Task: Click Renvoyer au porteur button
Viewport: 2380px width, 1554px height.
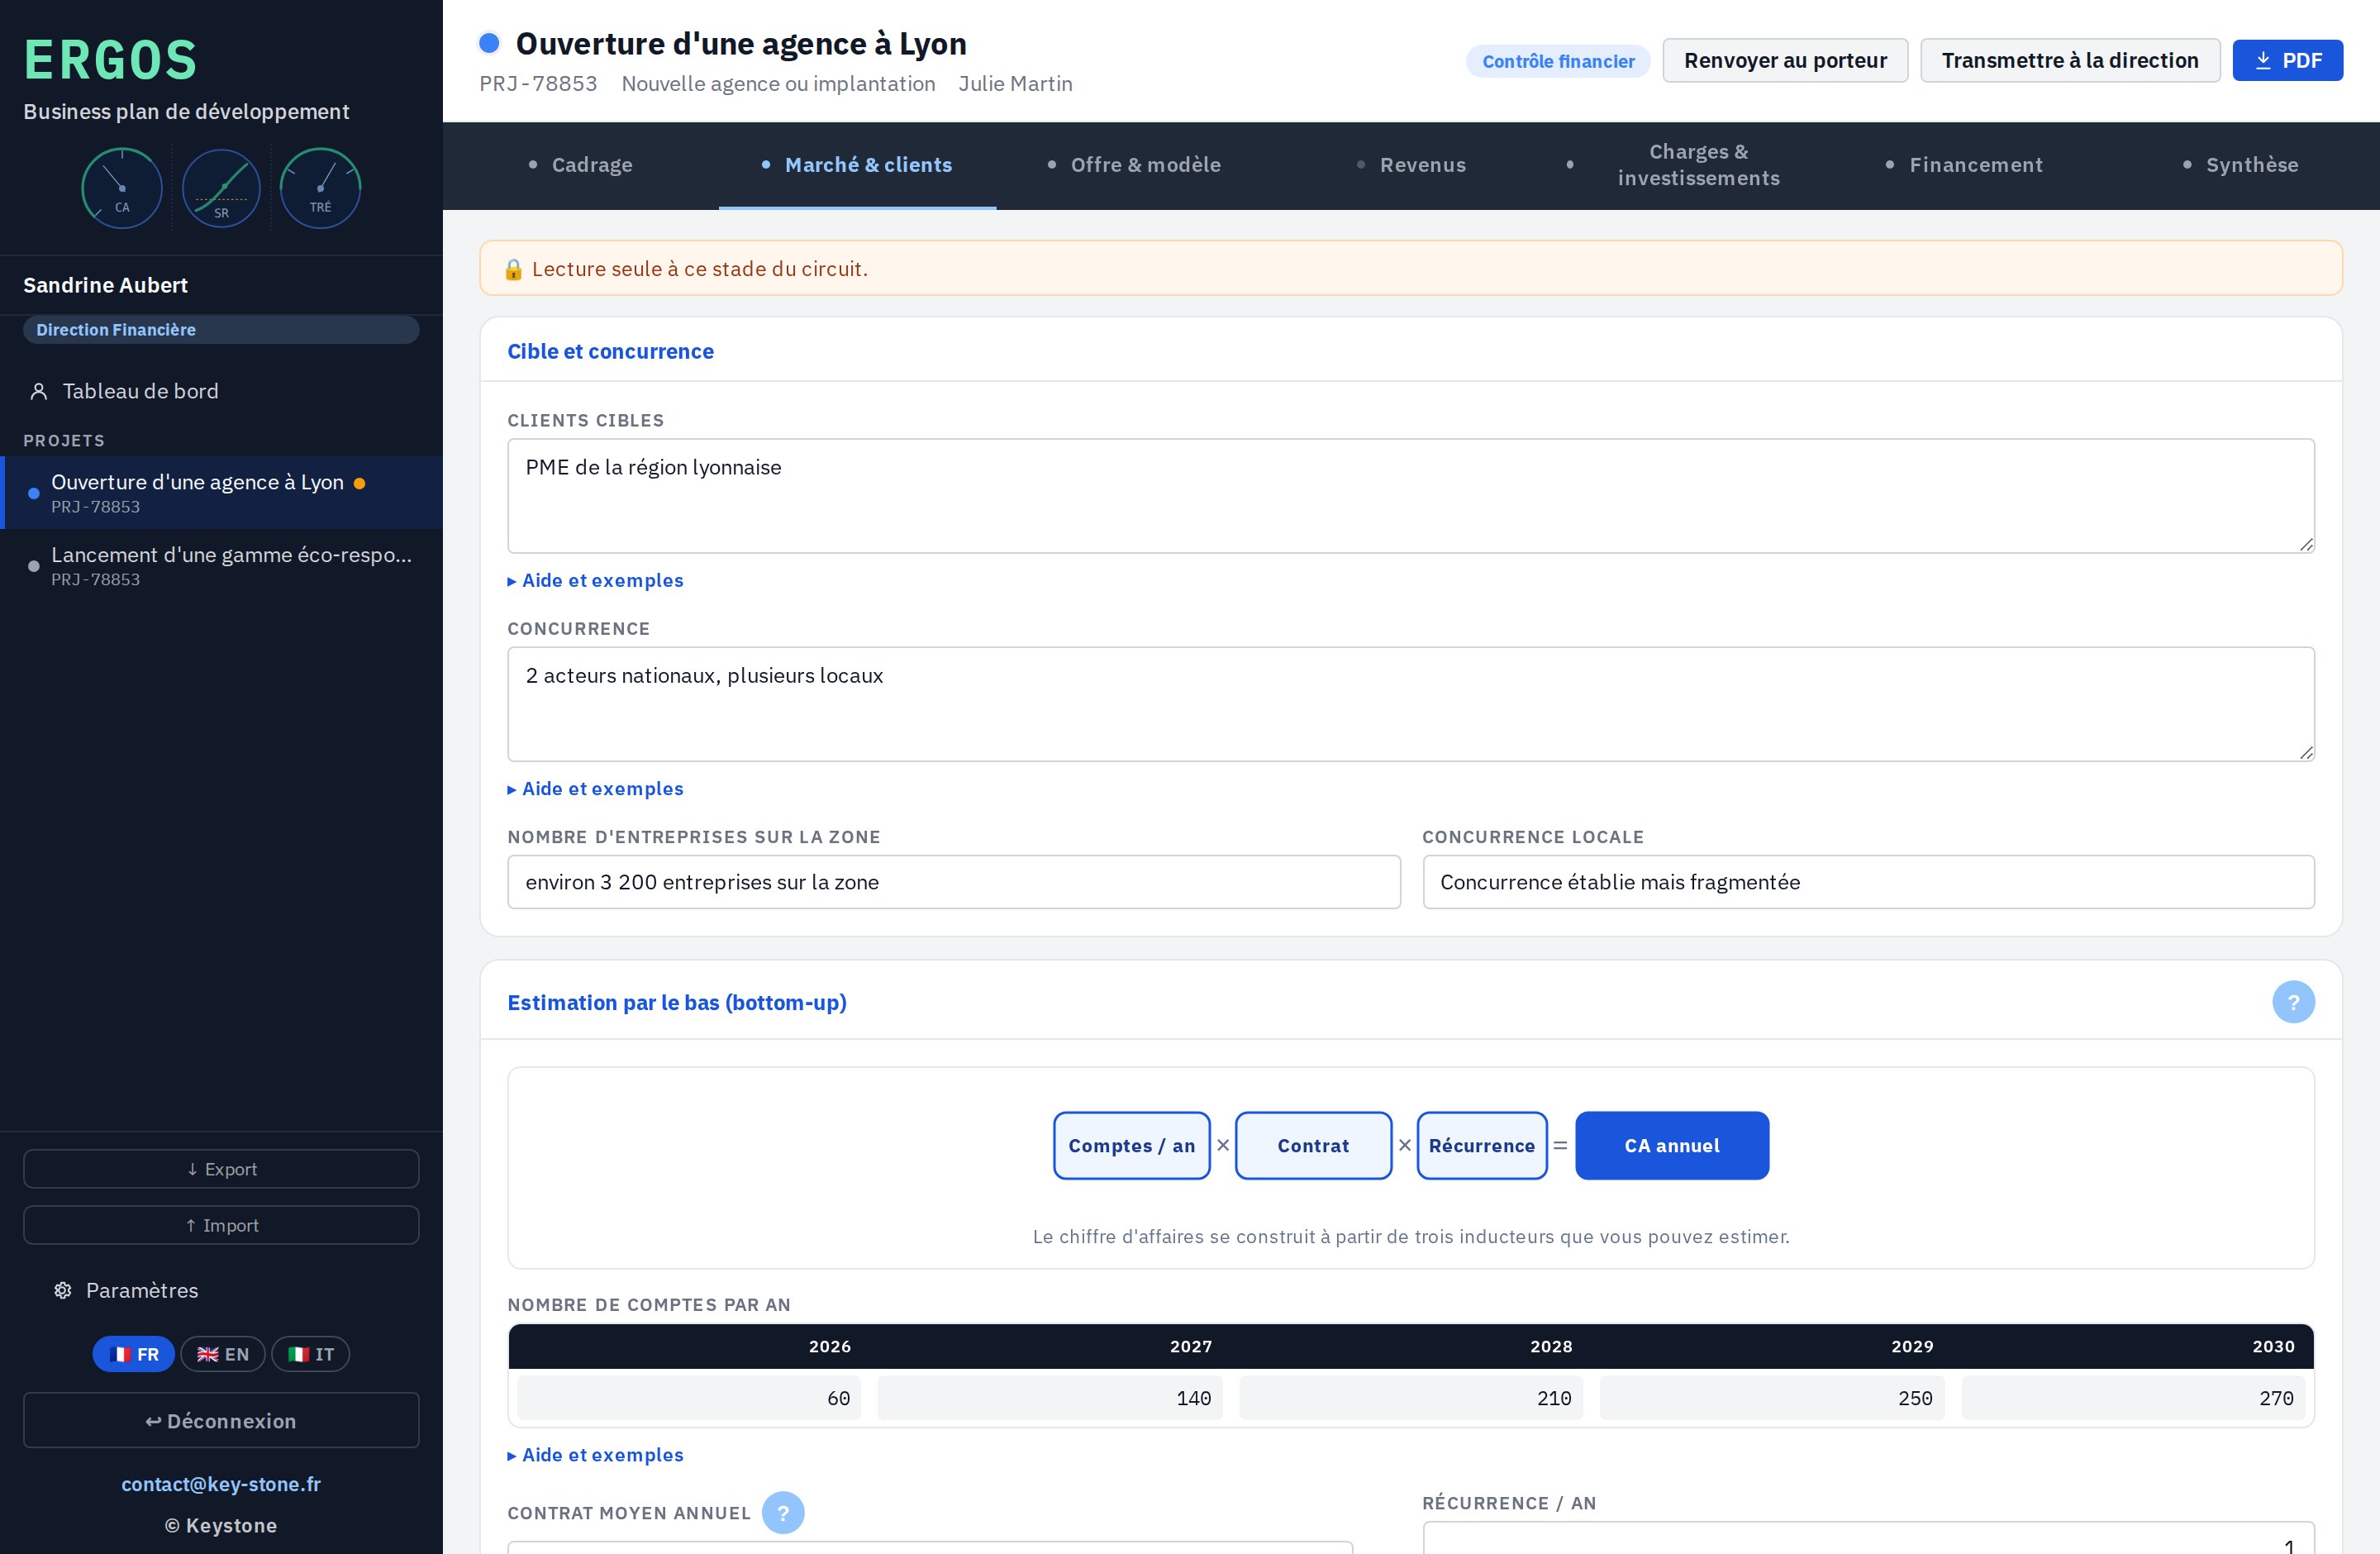Action: coord(1785,60)
